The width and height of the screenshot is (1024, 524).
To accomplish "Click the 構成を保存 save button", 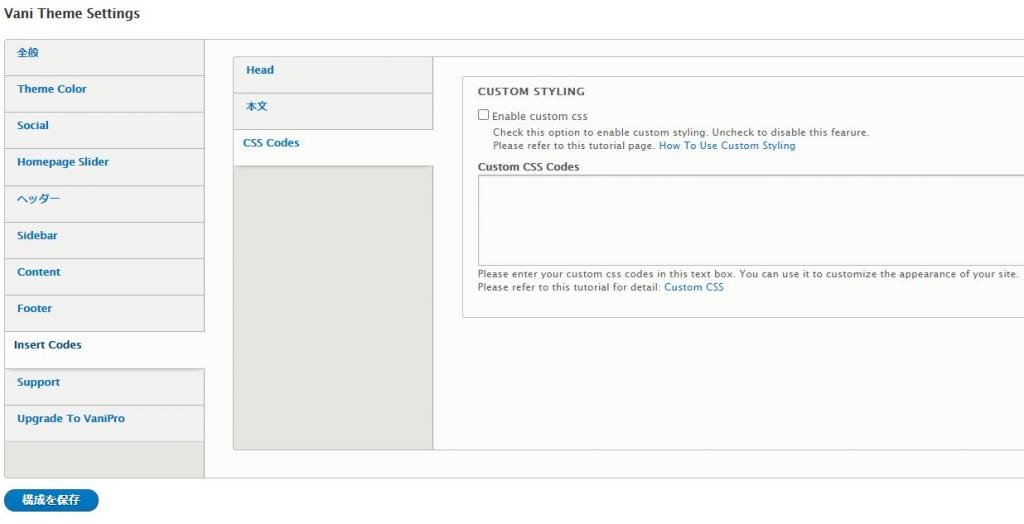I will [x=51, y=500].
